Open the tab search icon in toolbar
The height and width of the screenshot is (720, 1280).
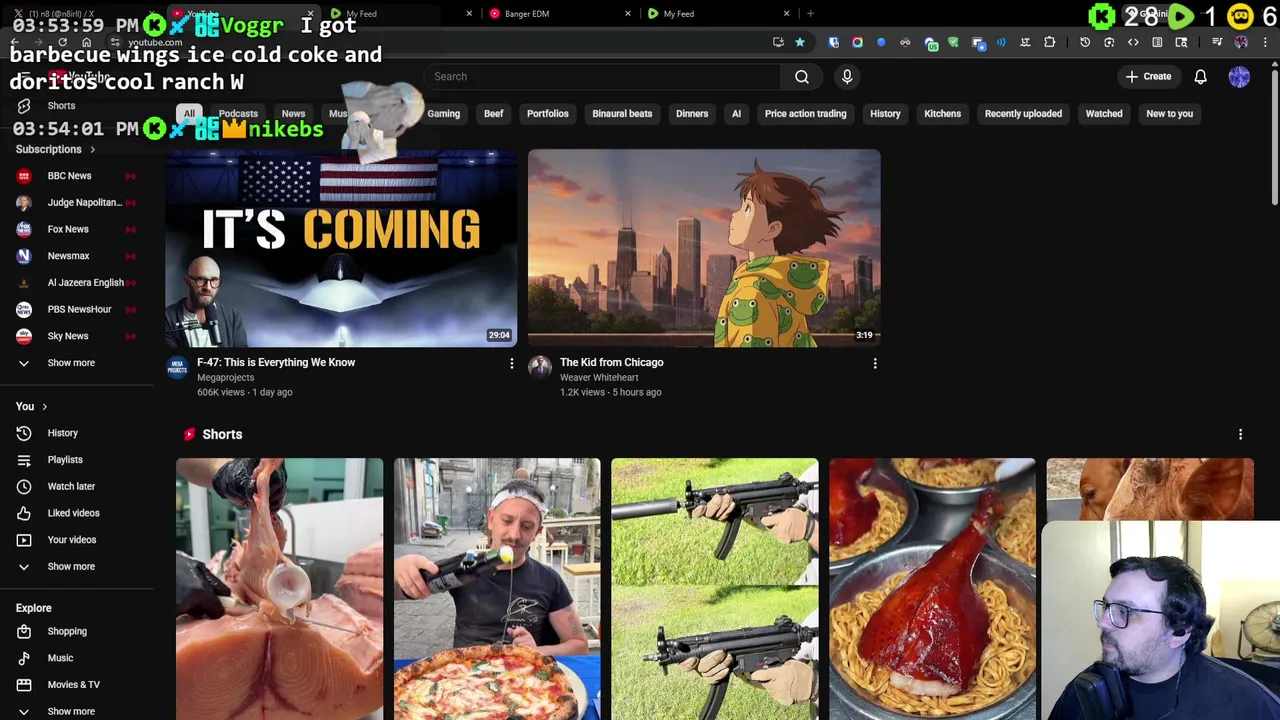[1181, 42]
